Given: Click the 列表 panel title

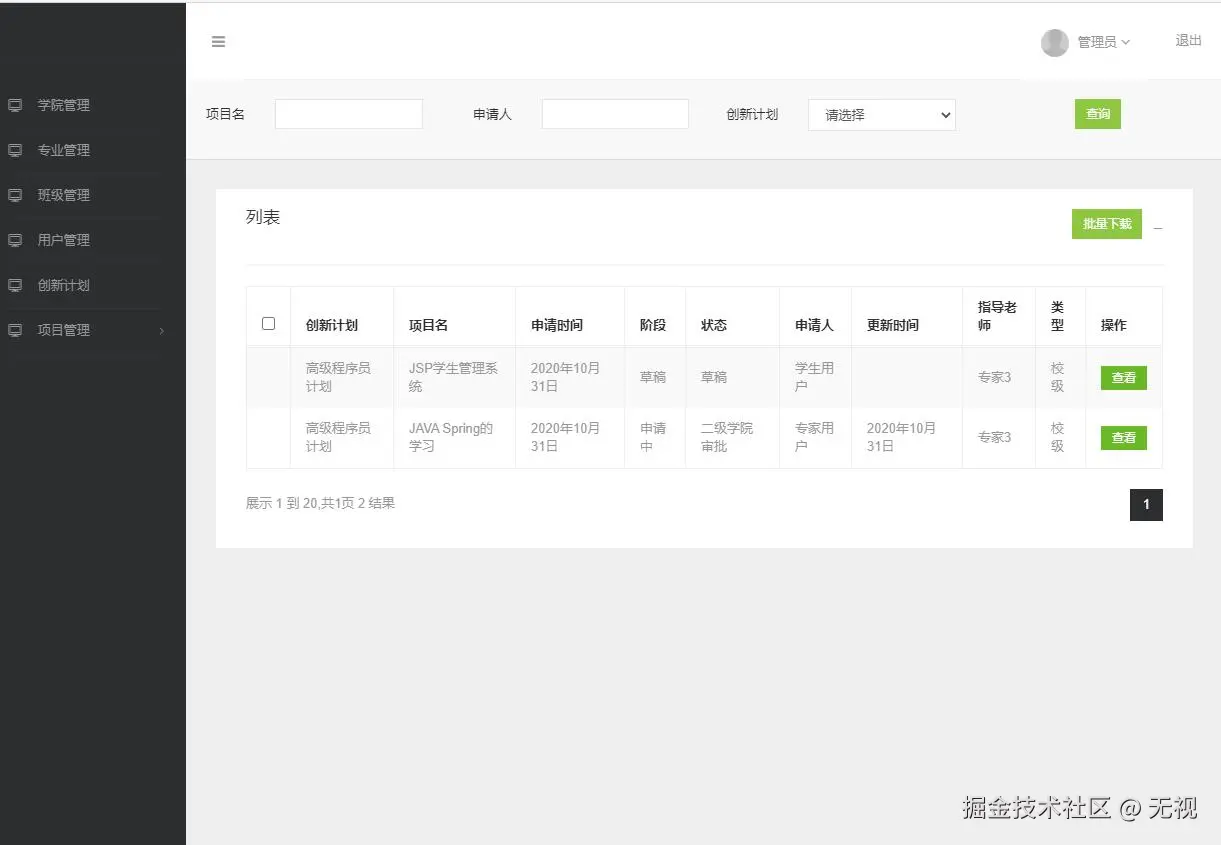Looking at the screenshot, I should point(263,217).
